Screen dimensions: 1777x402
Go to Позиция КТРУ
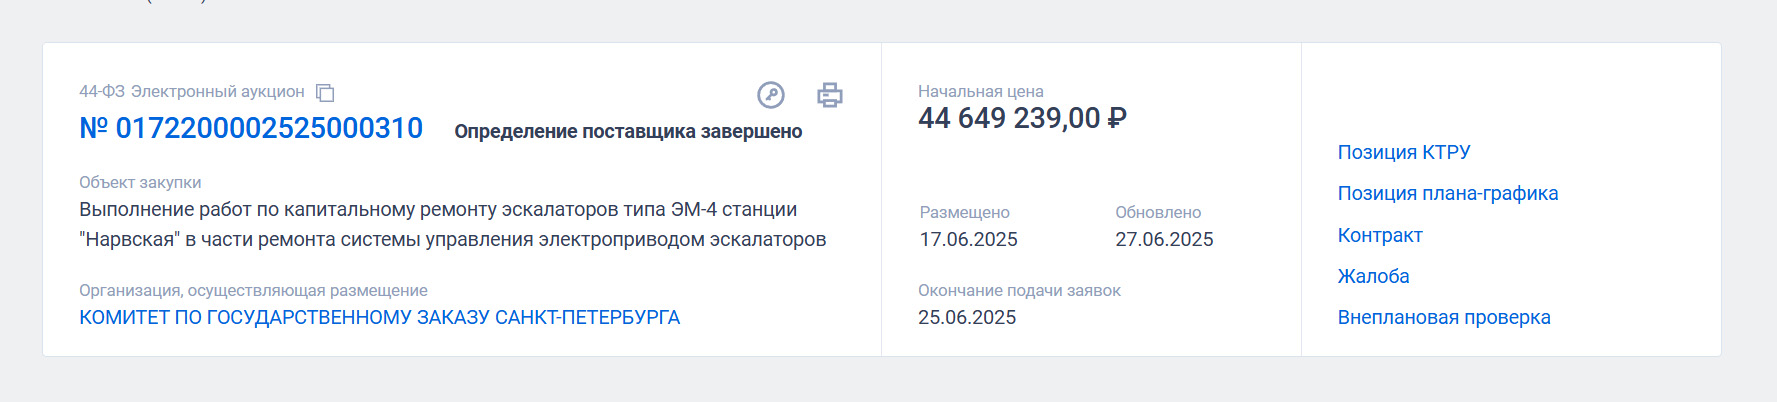pos(1404,152)
